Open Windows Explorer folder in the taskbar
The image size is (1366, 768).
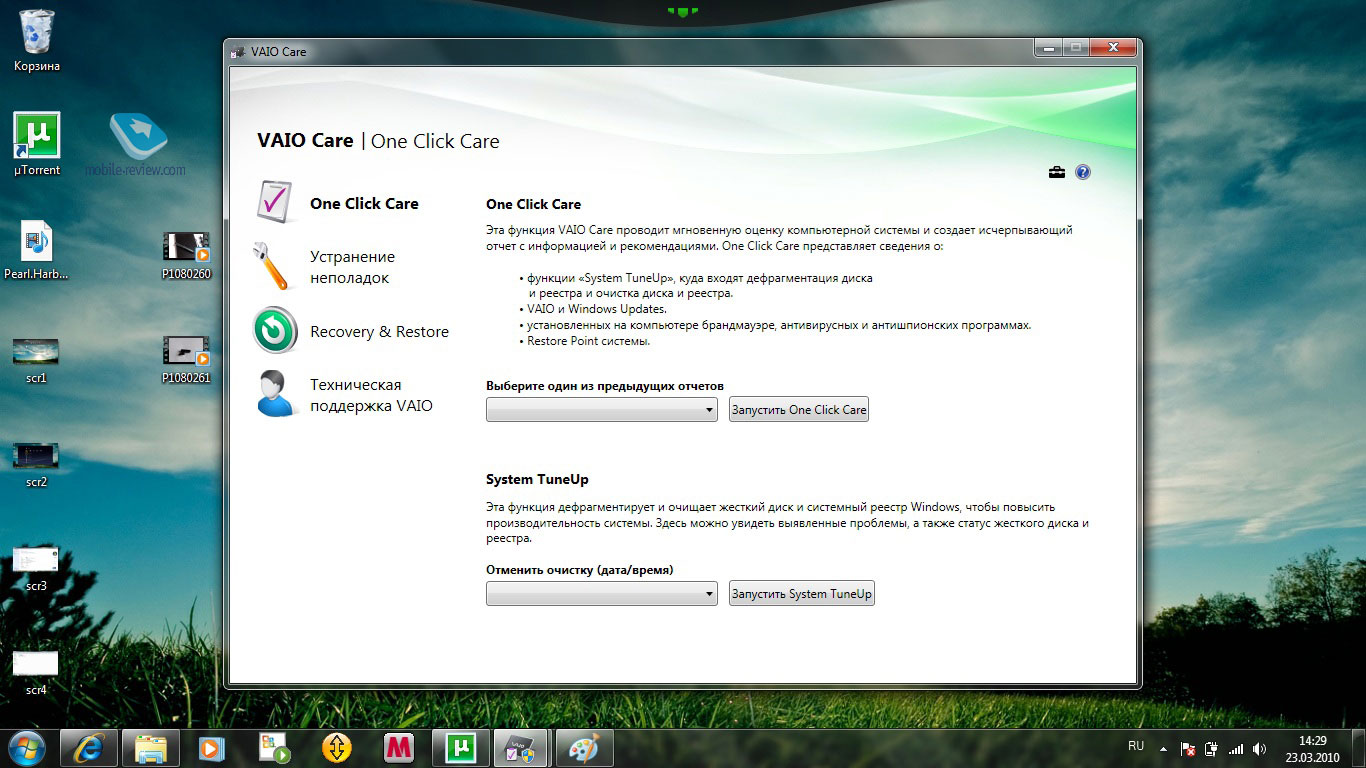pyautogui.click(x=151, y=748)
